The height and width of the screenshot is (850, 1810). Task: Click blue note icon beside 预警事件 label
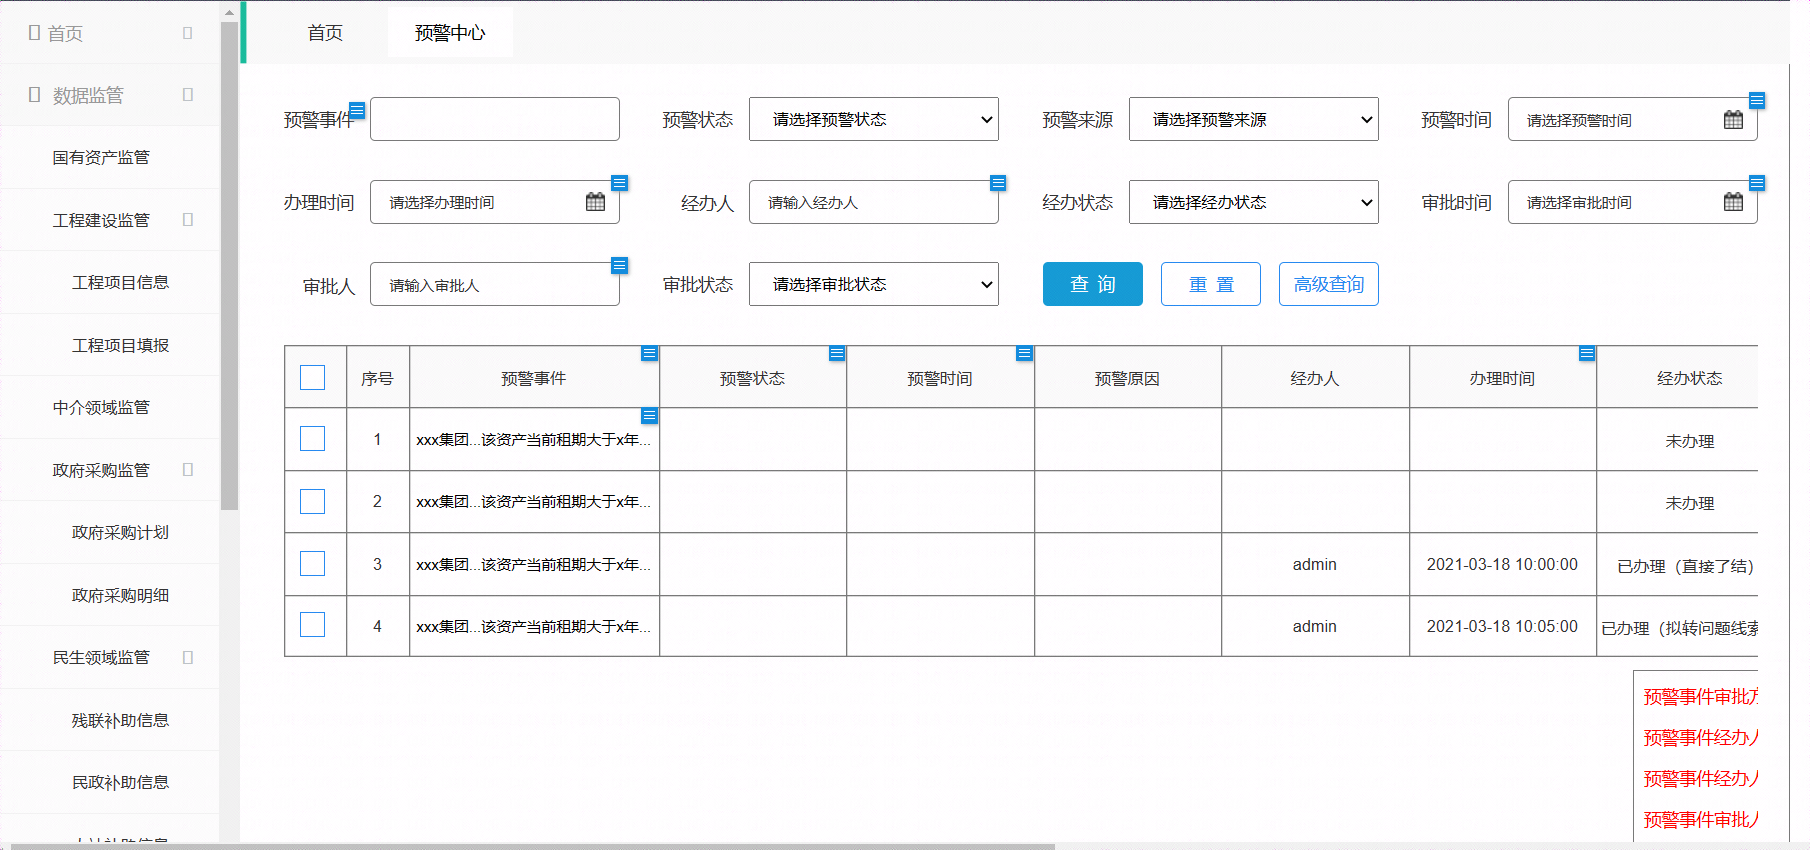coord(357,110)
